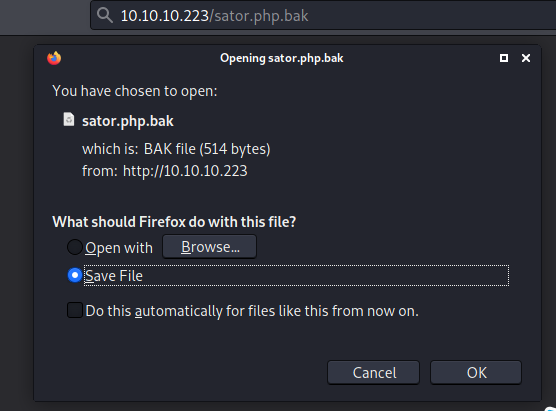Maximize the Opening sator.php.bak dialog
This screenshot has width=556, height=411.
pos(504,58)
